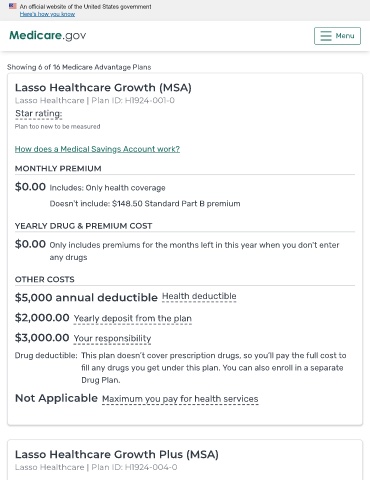
Task: Show the Health deductible definition
Action: tap(199, 296)
